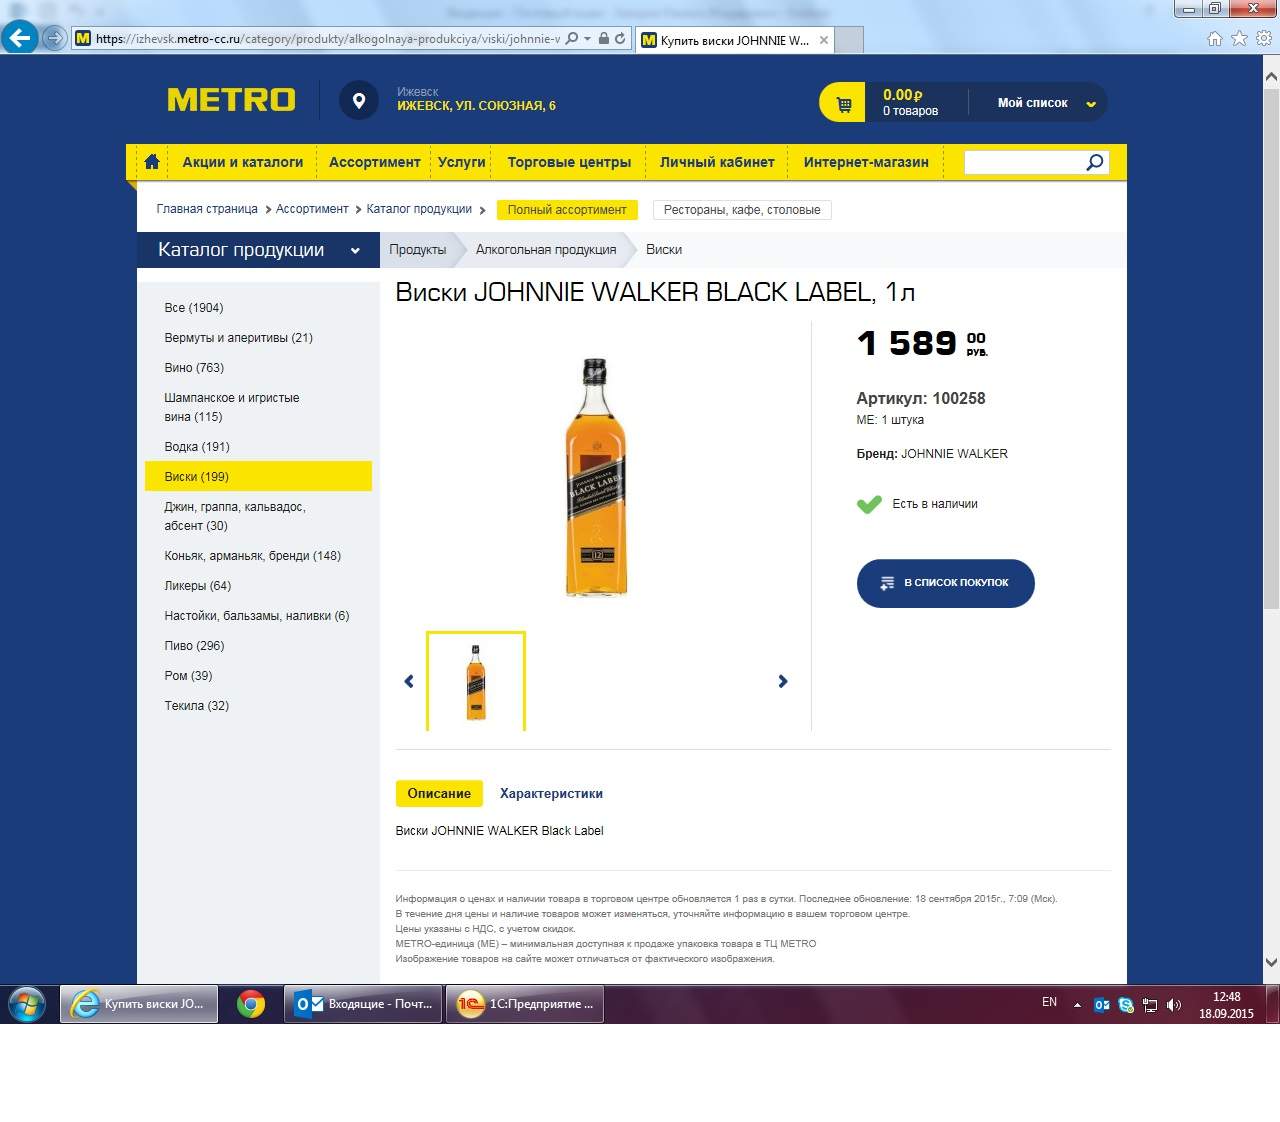Refresh the page with reload icon
Image resolution: width=1280 pixels, height=1122 pixels.
(x=620, y=39)
